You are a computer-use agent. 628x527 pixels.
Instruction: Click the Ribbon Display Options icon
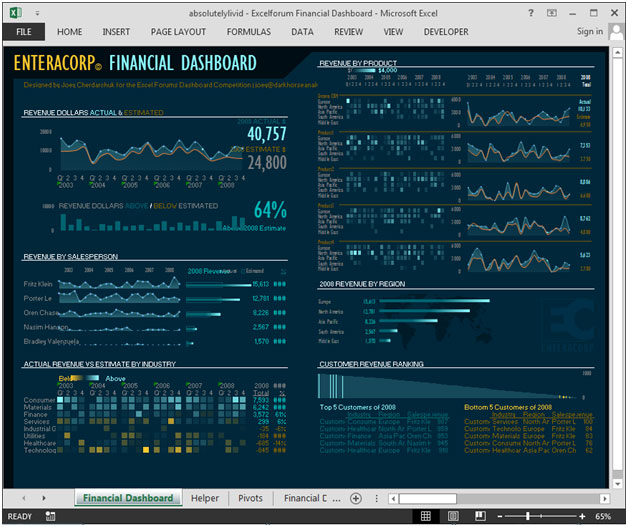tap(552, 13)
